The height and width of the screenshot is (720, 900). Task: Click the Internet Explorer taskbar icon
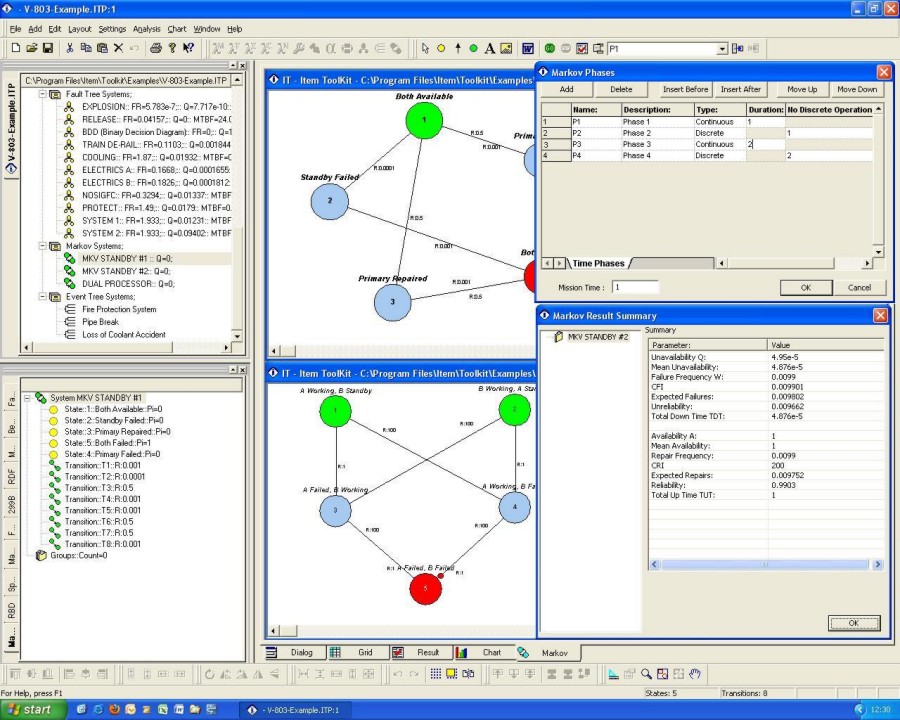(98, 710)
